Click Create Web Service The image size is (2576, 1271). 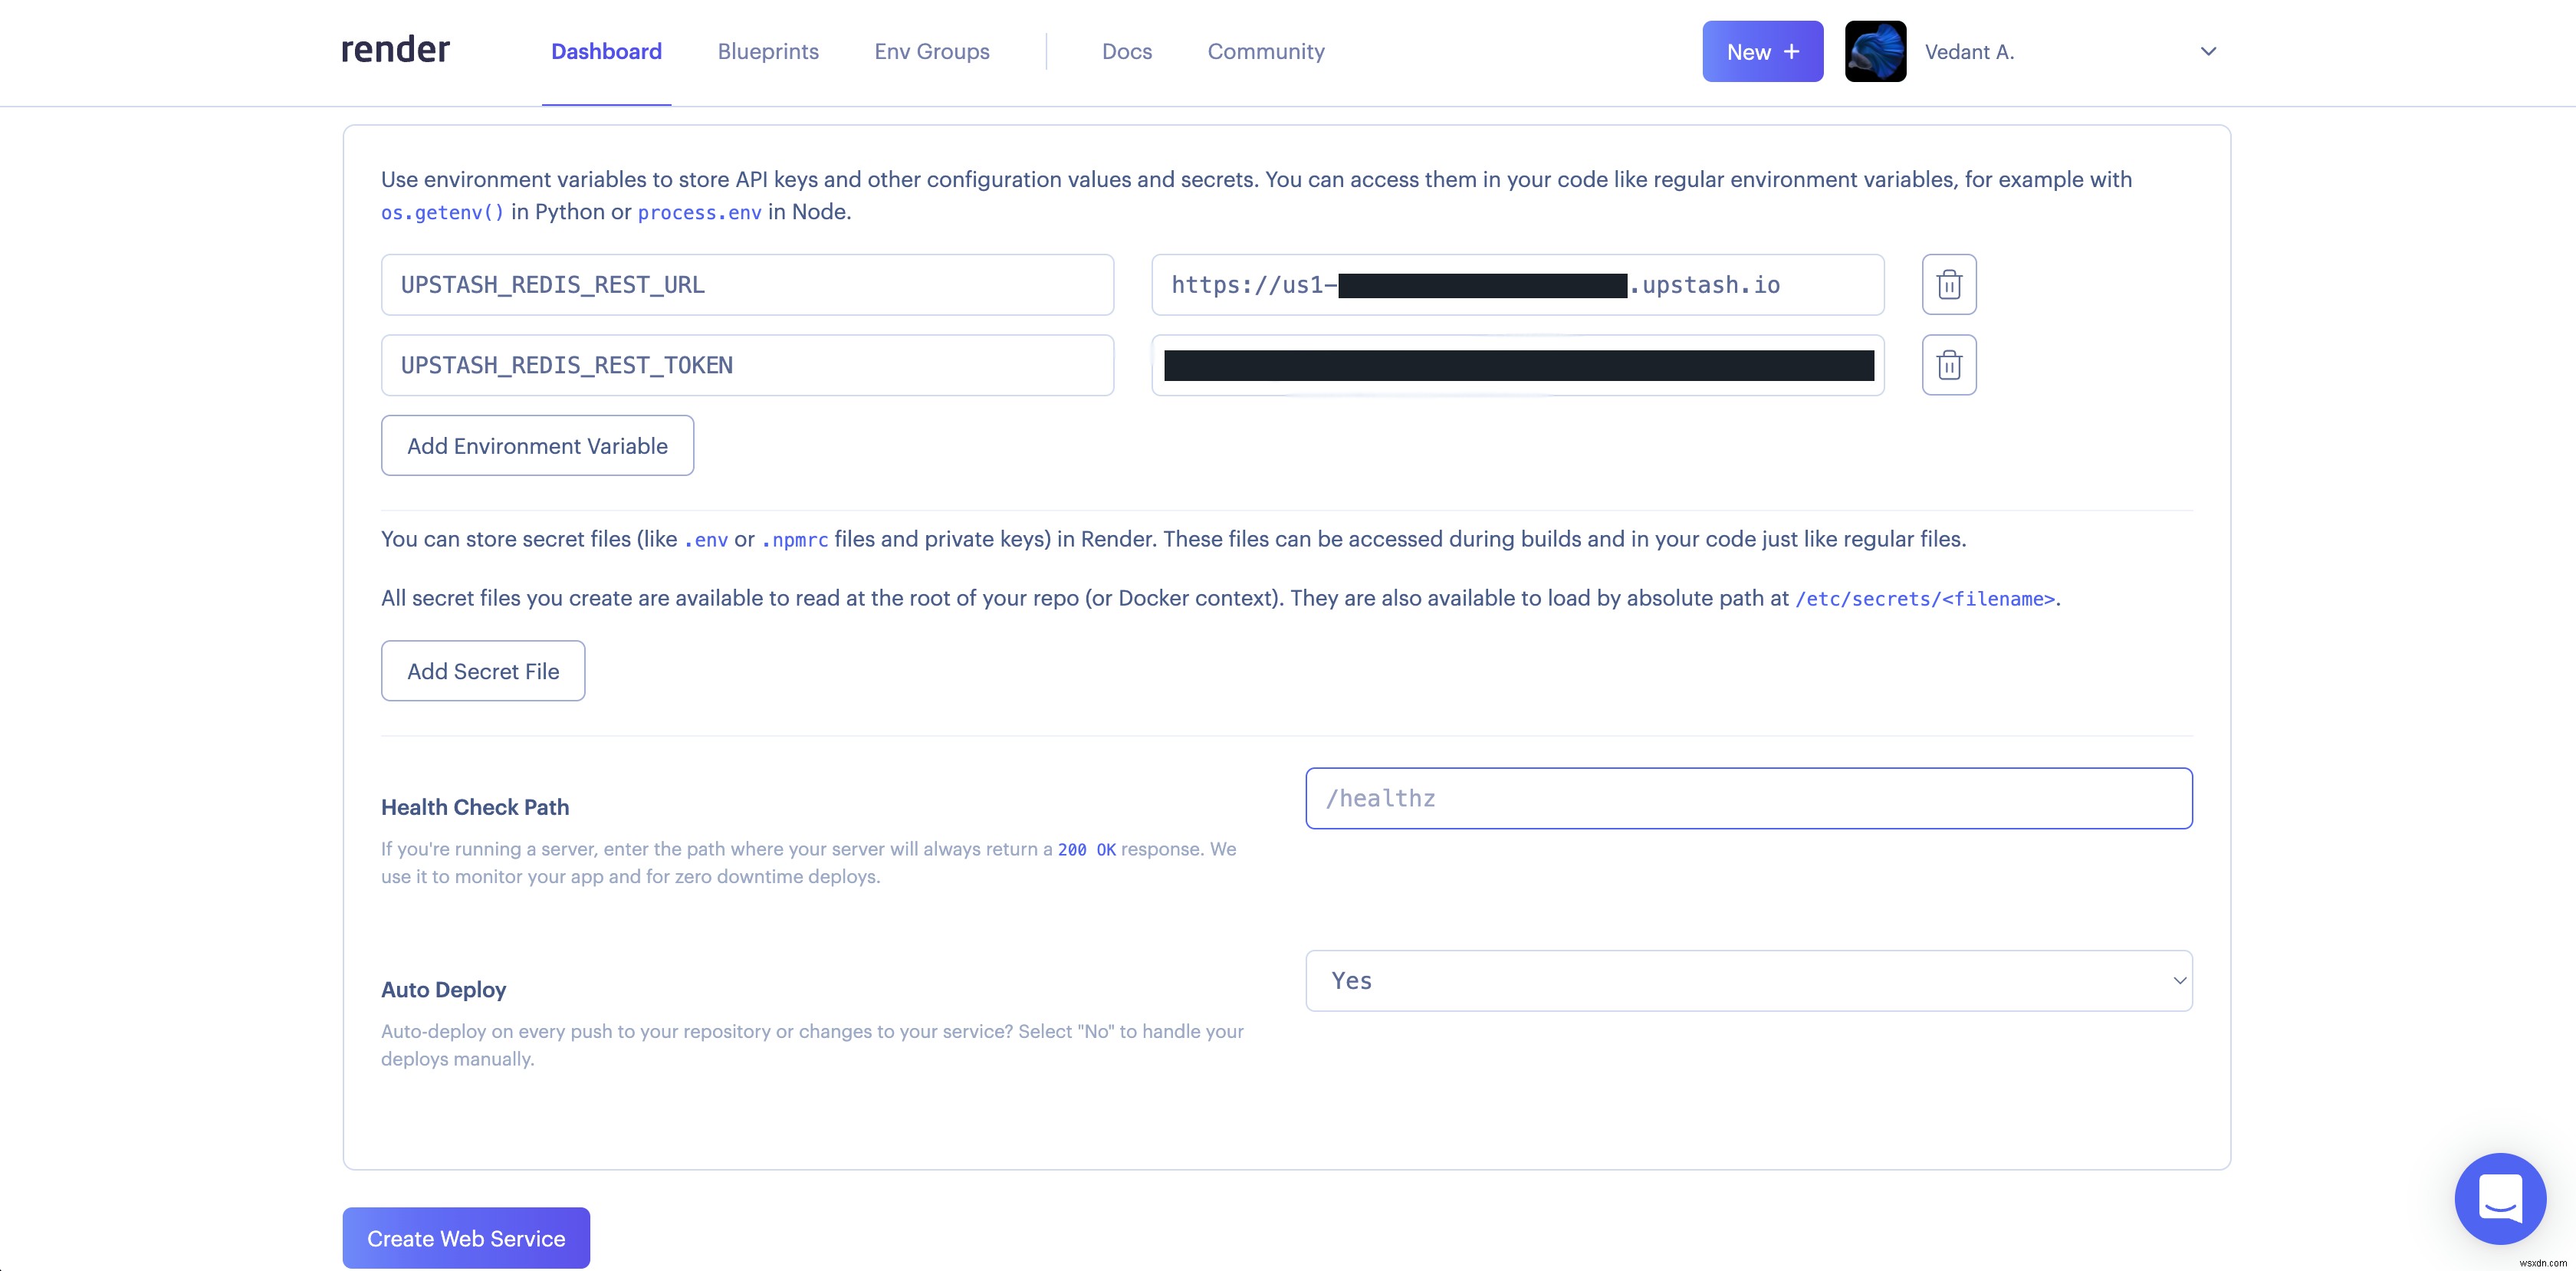pos(466,1238)
